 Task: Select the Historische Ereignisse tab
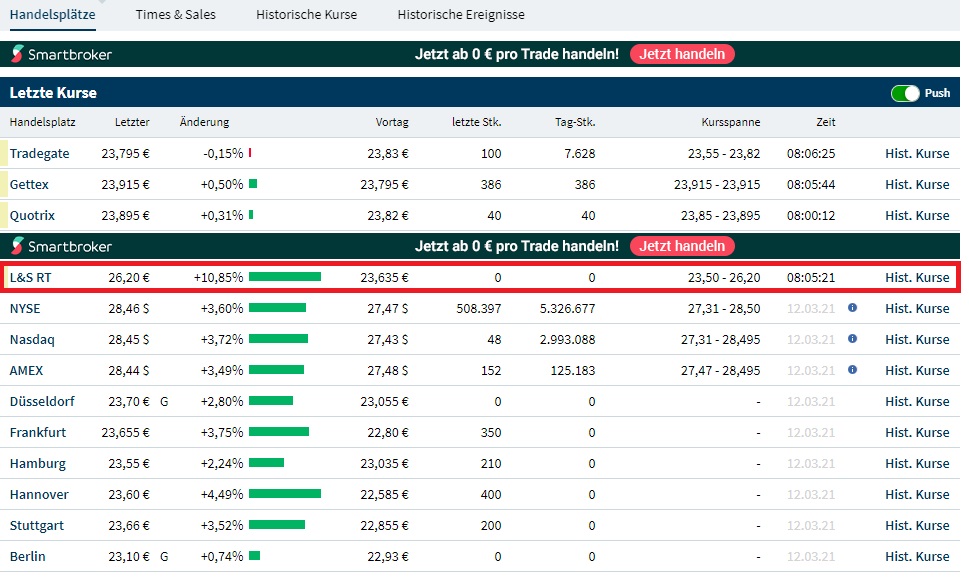click(461, 15)
